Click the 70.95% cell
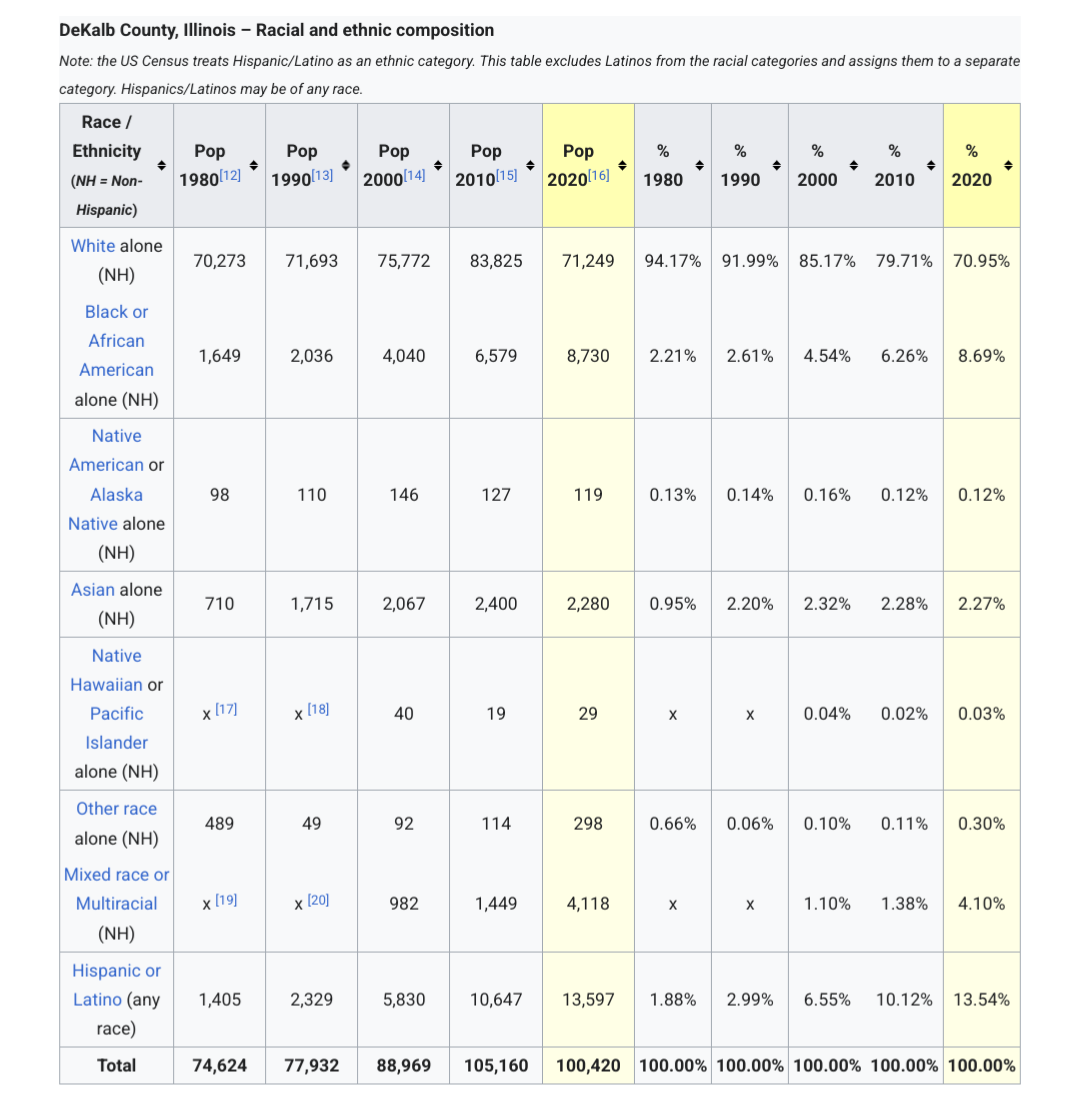Image resolution: width=1080 pixels, height=1104 pixels. (x=981, y=261)
